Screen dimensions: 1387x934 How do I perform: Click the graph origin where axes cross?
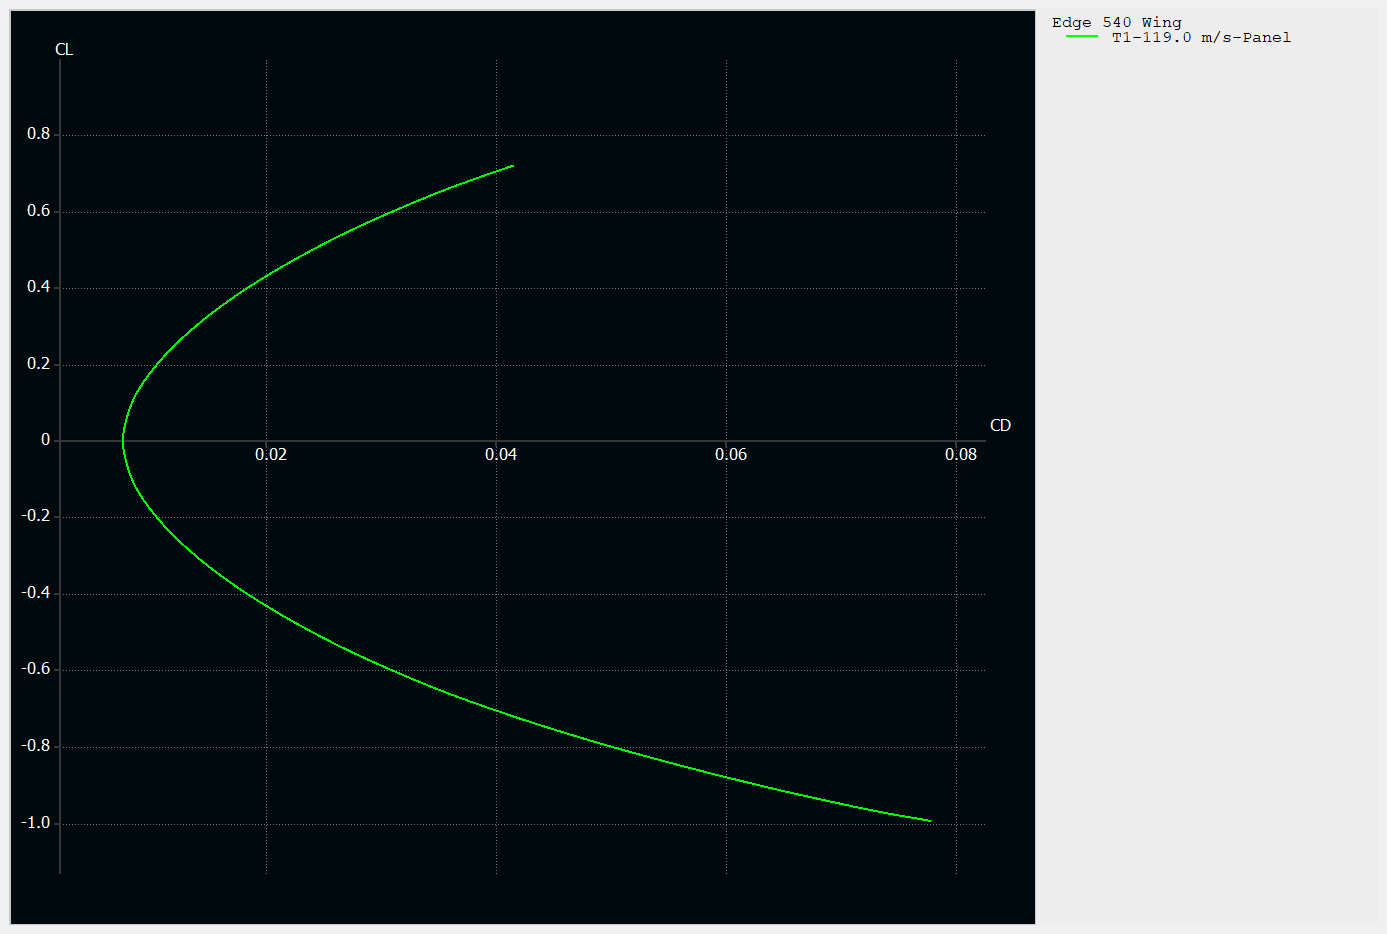pyautogui.click(x=61, y=439)
